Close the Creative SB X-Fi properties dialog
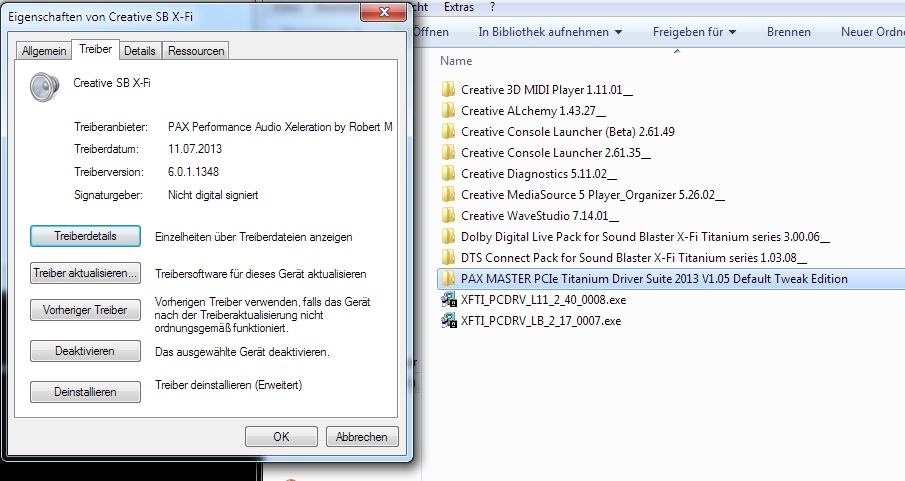This screenshot has height=481, width=905. (384, 12)
